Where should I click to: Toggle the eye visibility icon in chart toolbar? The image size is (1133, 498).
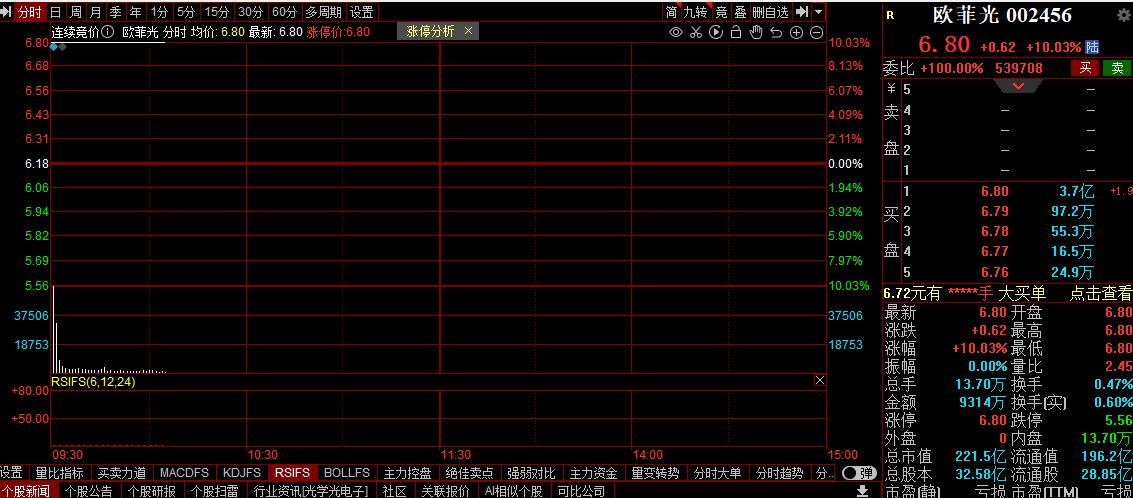coord(676,32)
